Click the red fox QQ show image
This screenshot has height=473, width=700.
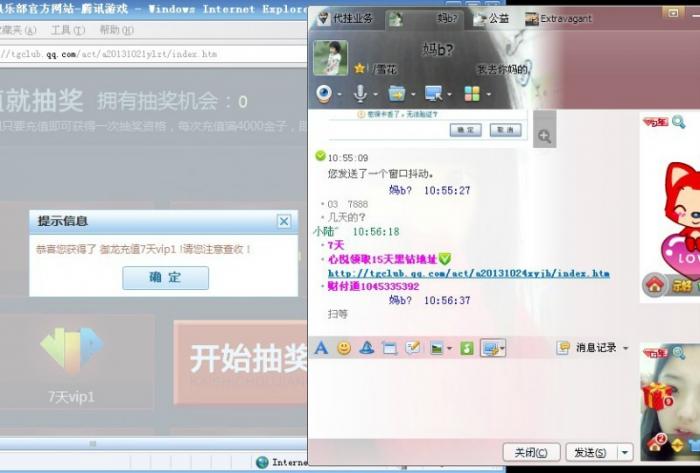point(676,219)
